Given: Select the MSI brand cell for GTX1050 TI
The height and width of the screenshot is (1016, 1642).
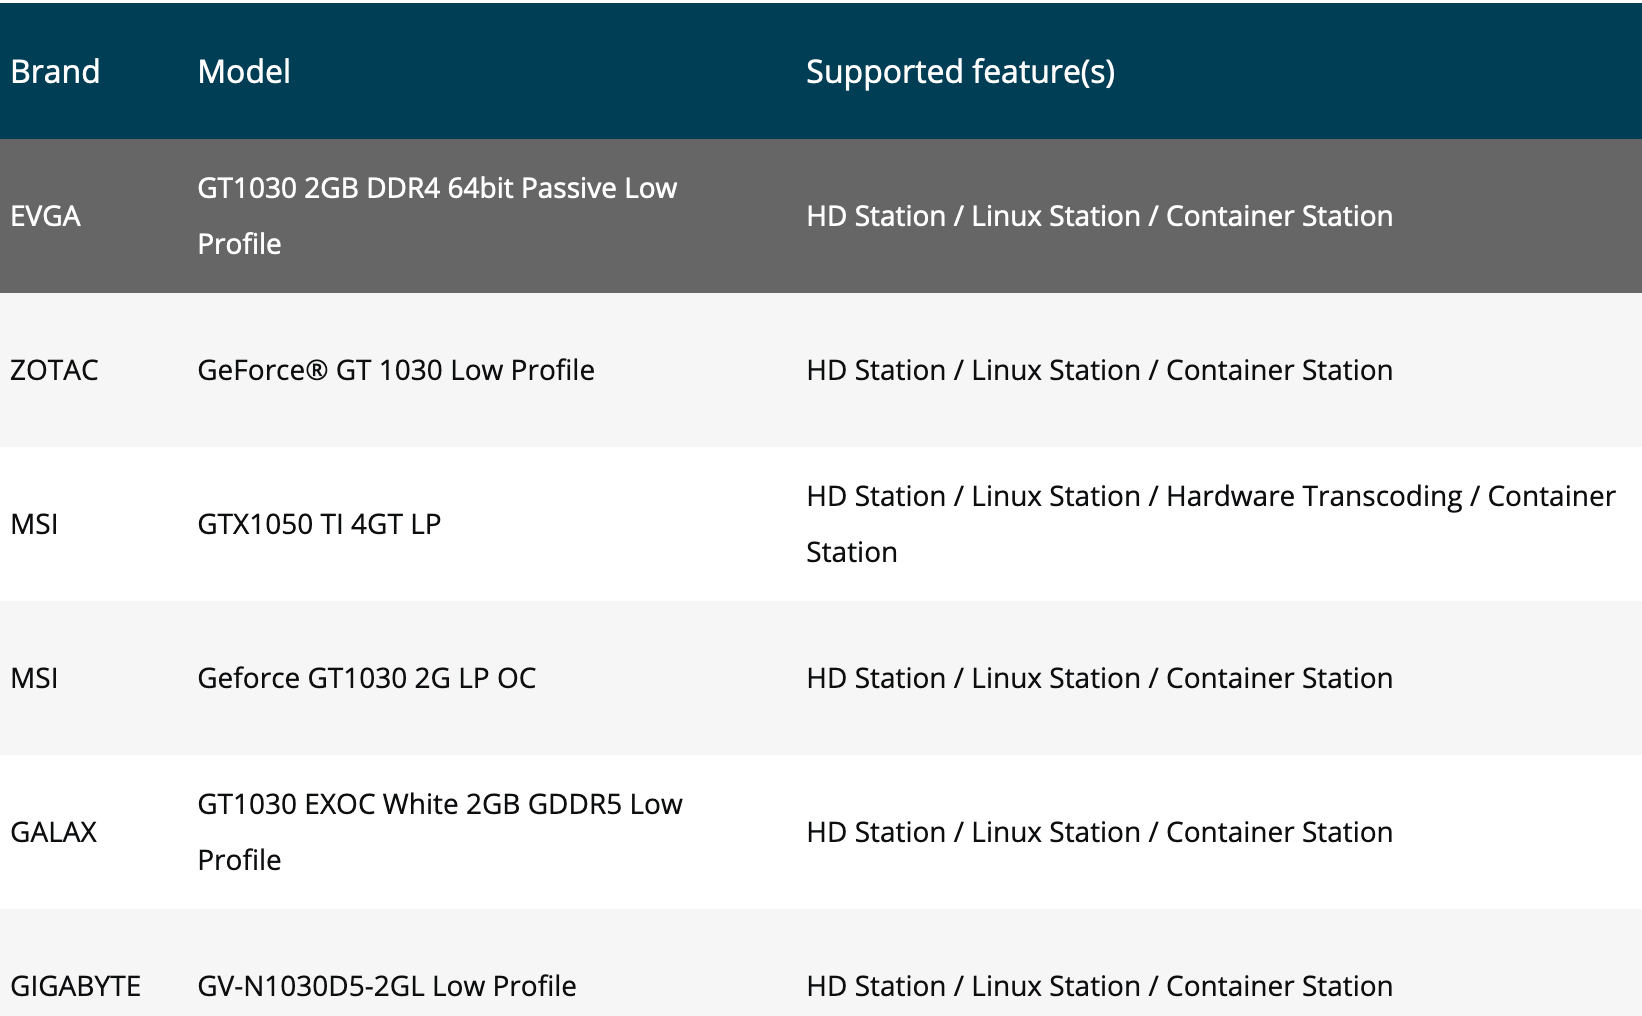Looking at the screenshot, I should (x=34, y=524).
